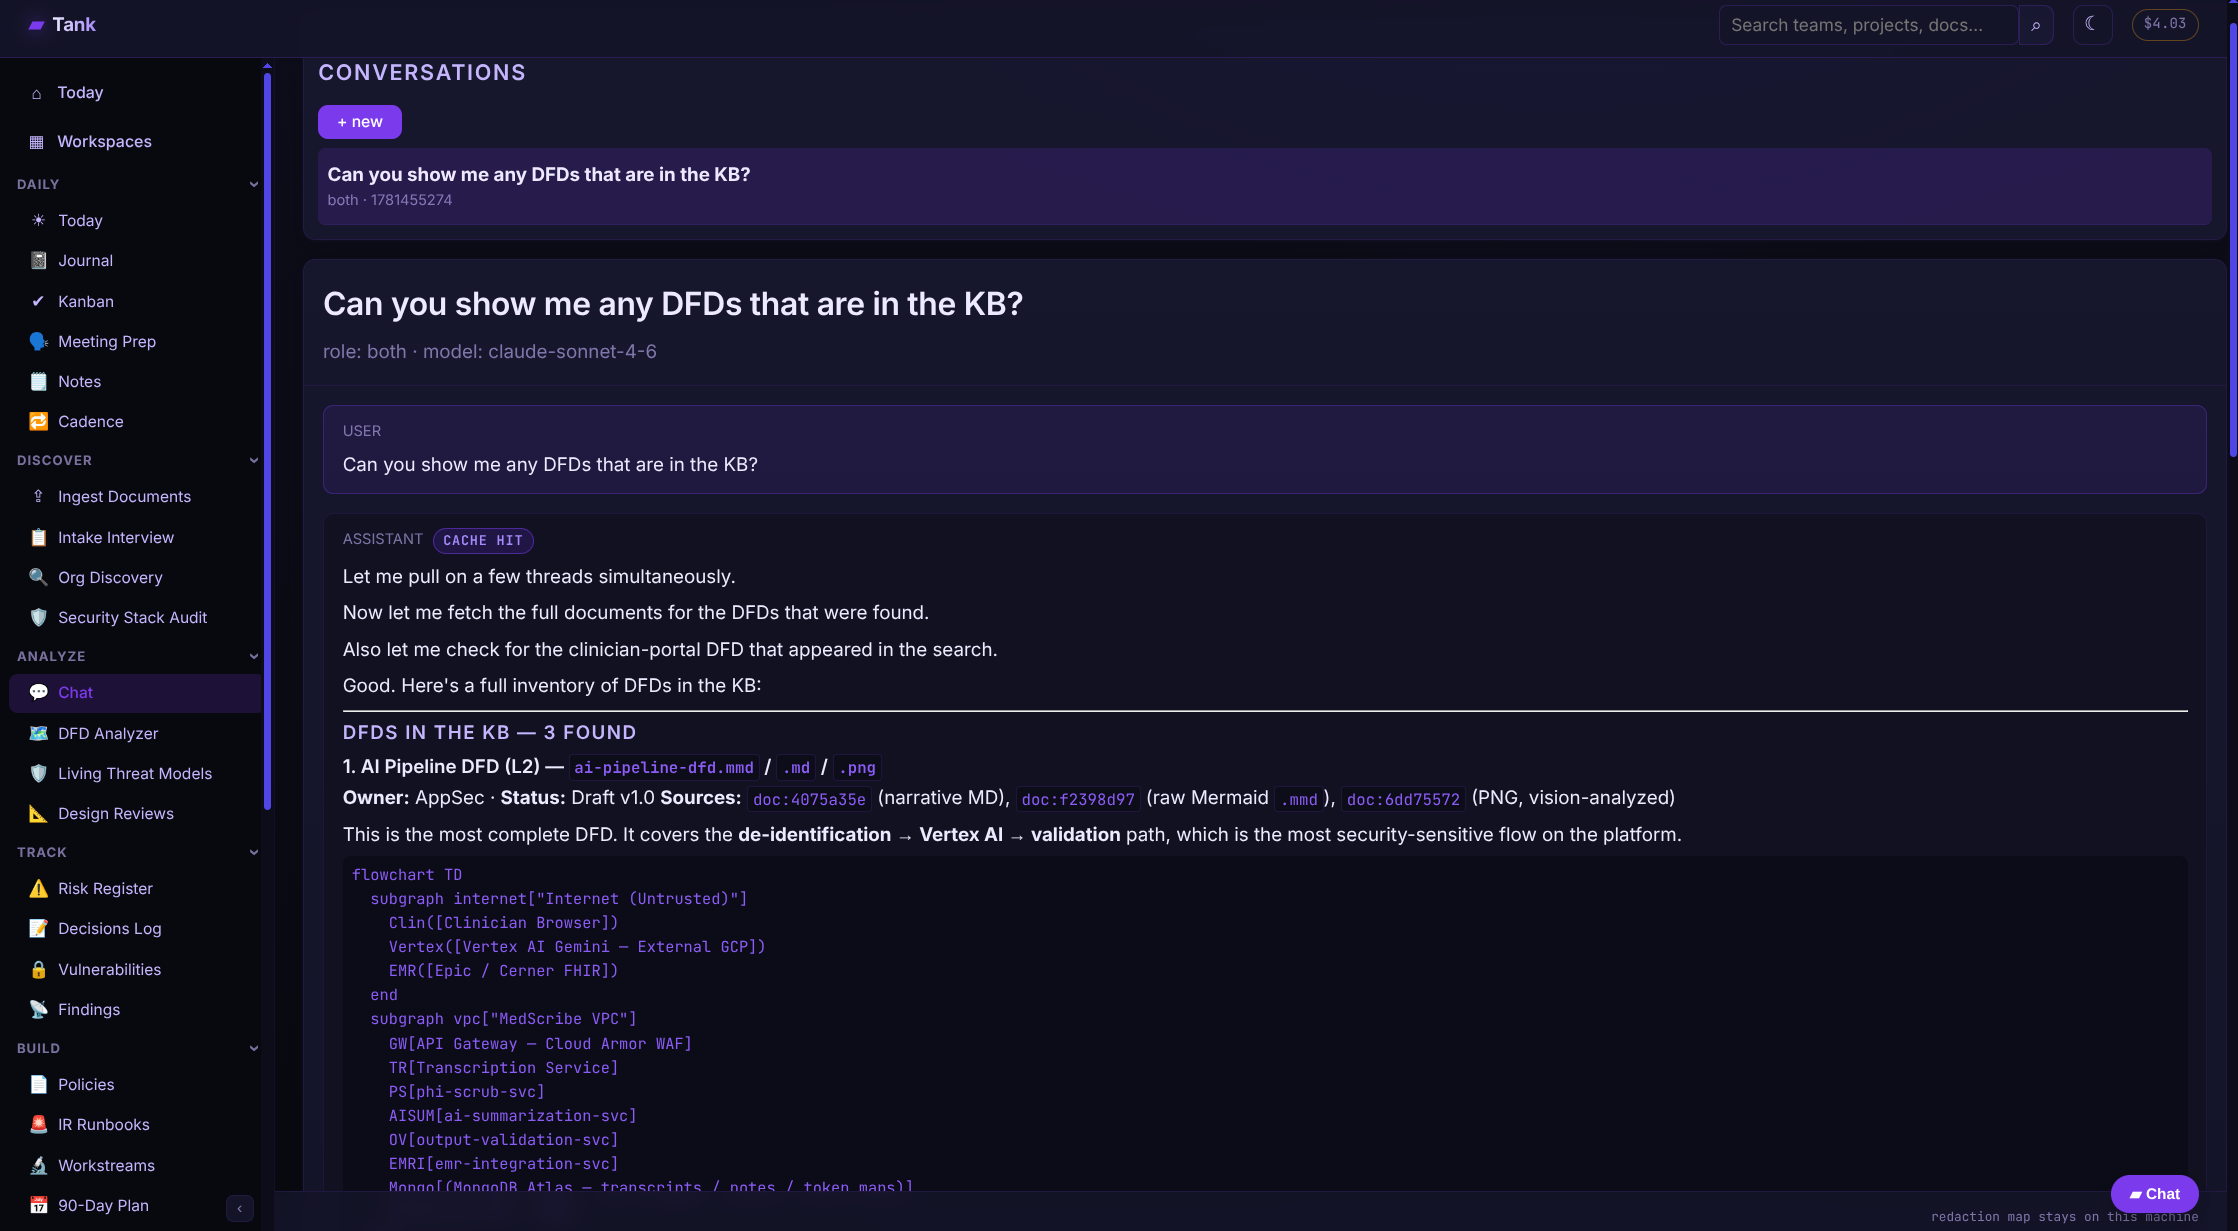This screenshot has width=2238, height=1231.
Task: Toggle dark mode moon button
Action: [2091, 24]
